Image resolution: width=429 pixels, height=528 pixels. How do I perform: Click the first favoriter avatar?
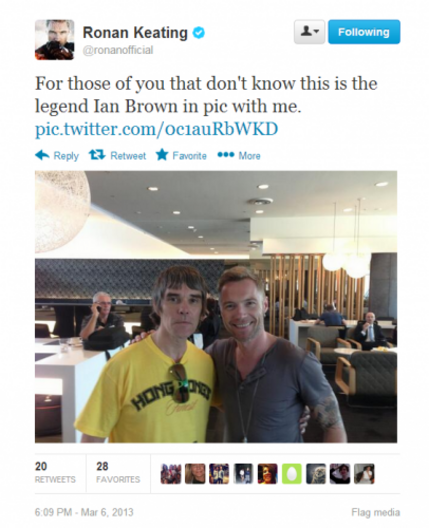(x=171, y=474)
